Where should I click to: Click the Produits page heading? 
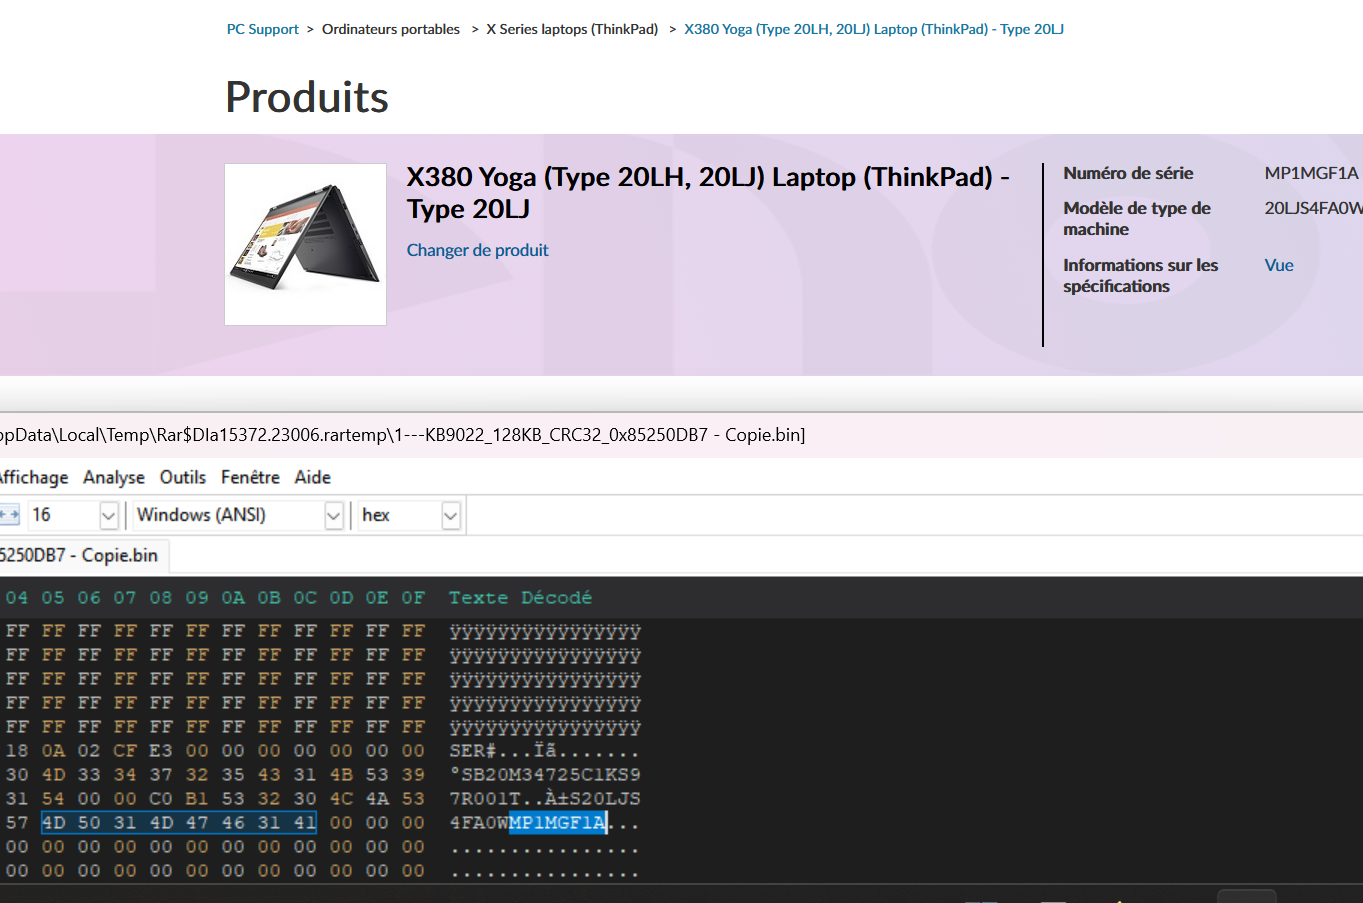[x=307, y=97]
